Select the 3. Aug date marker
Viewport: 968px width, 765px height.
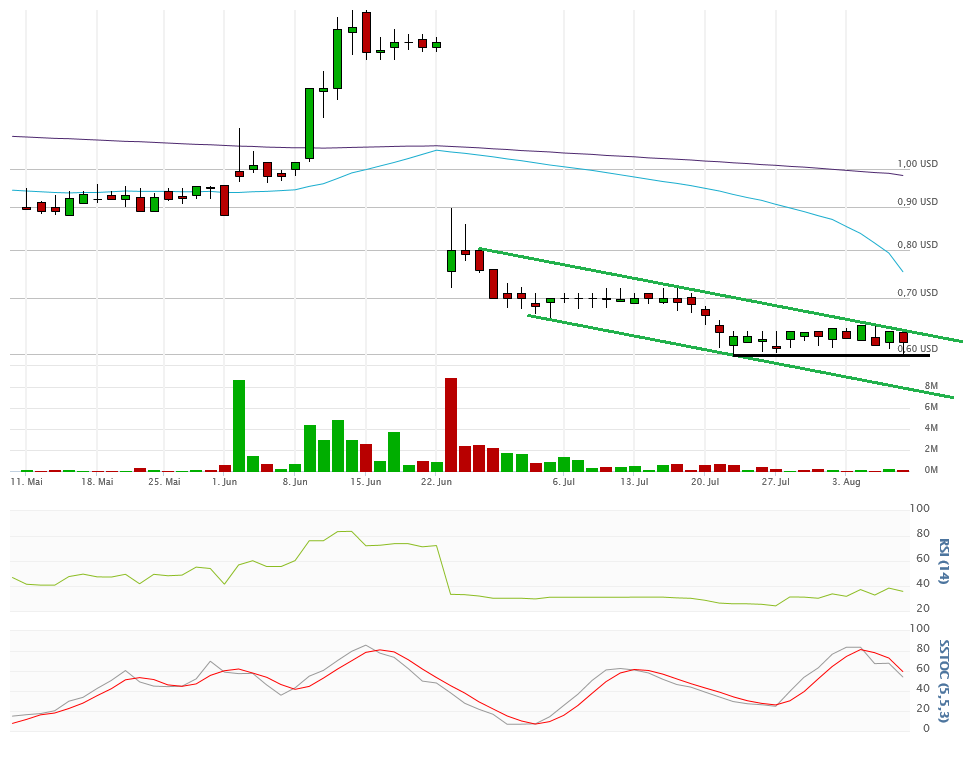point(846,482)
